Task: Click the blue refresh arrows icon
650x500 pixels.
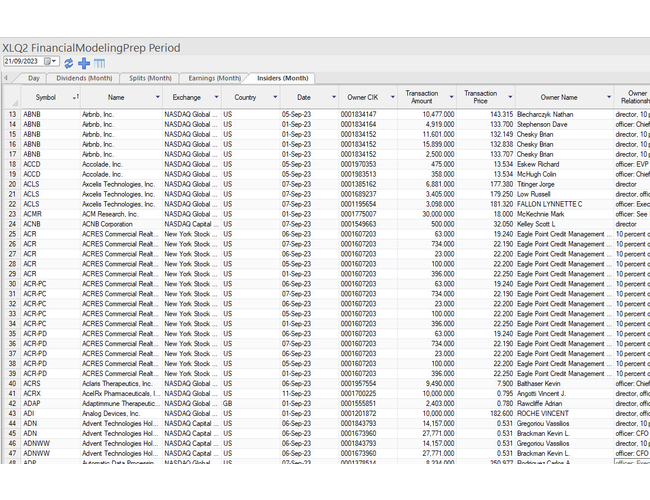Action: pyautogui.click(x=68, y=63)
